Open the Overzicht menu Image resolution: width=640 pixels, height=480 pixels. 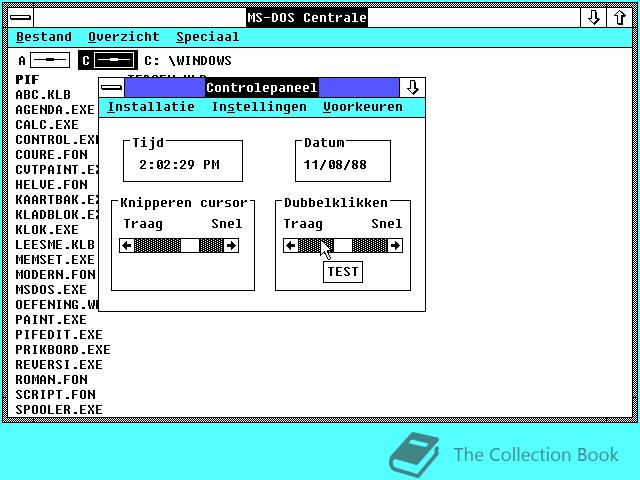point(124,37)
